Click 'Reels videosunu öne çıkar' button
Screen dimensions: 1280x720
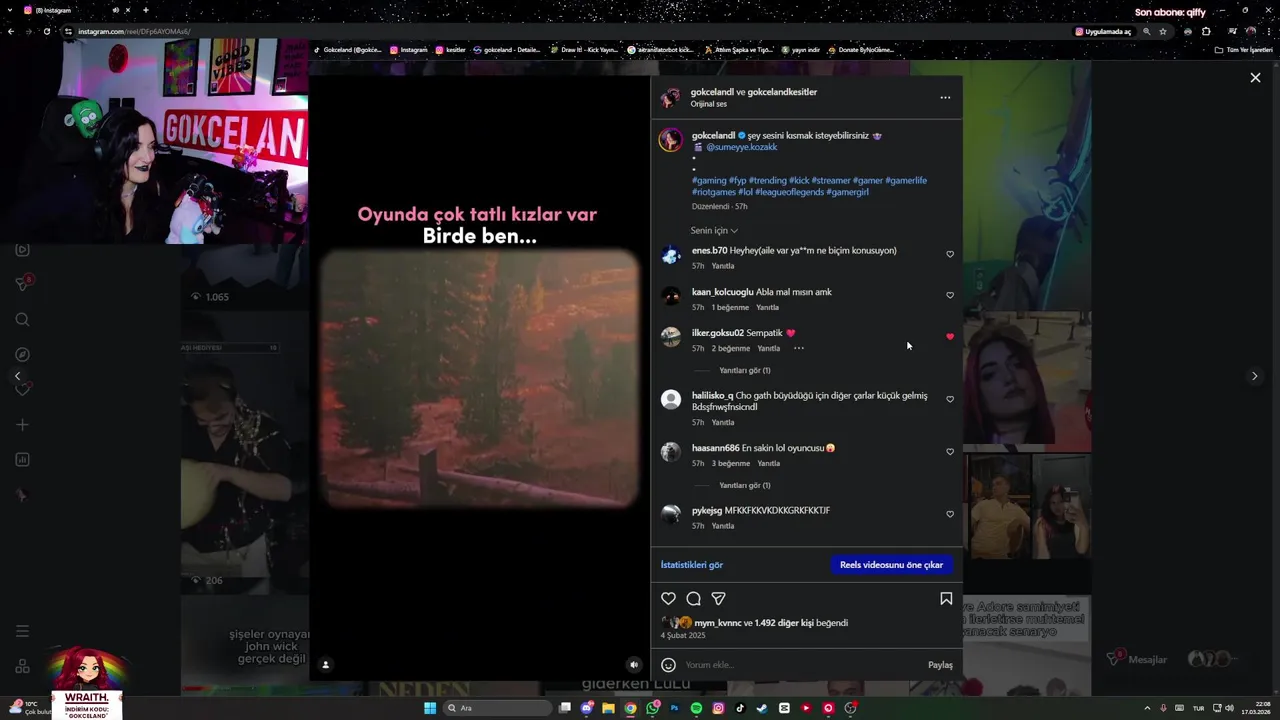891,565
